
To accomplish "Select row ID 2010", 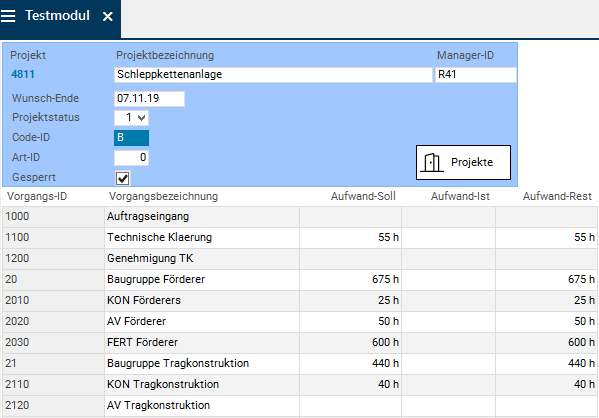I will pos(53,301).
